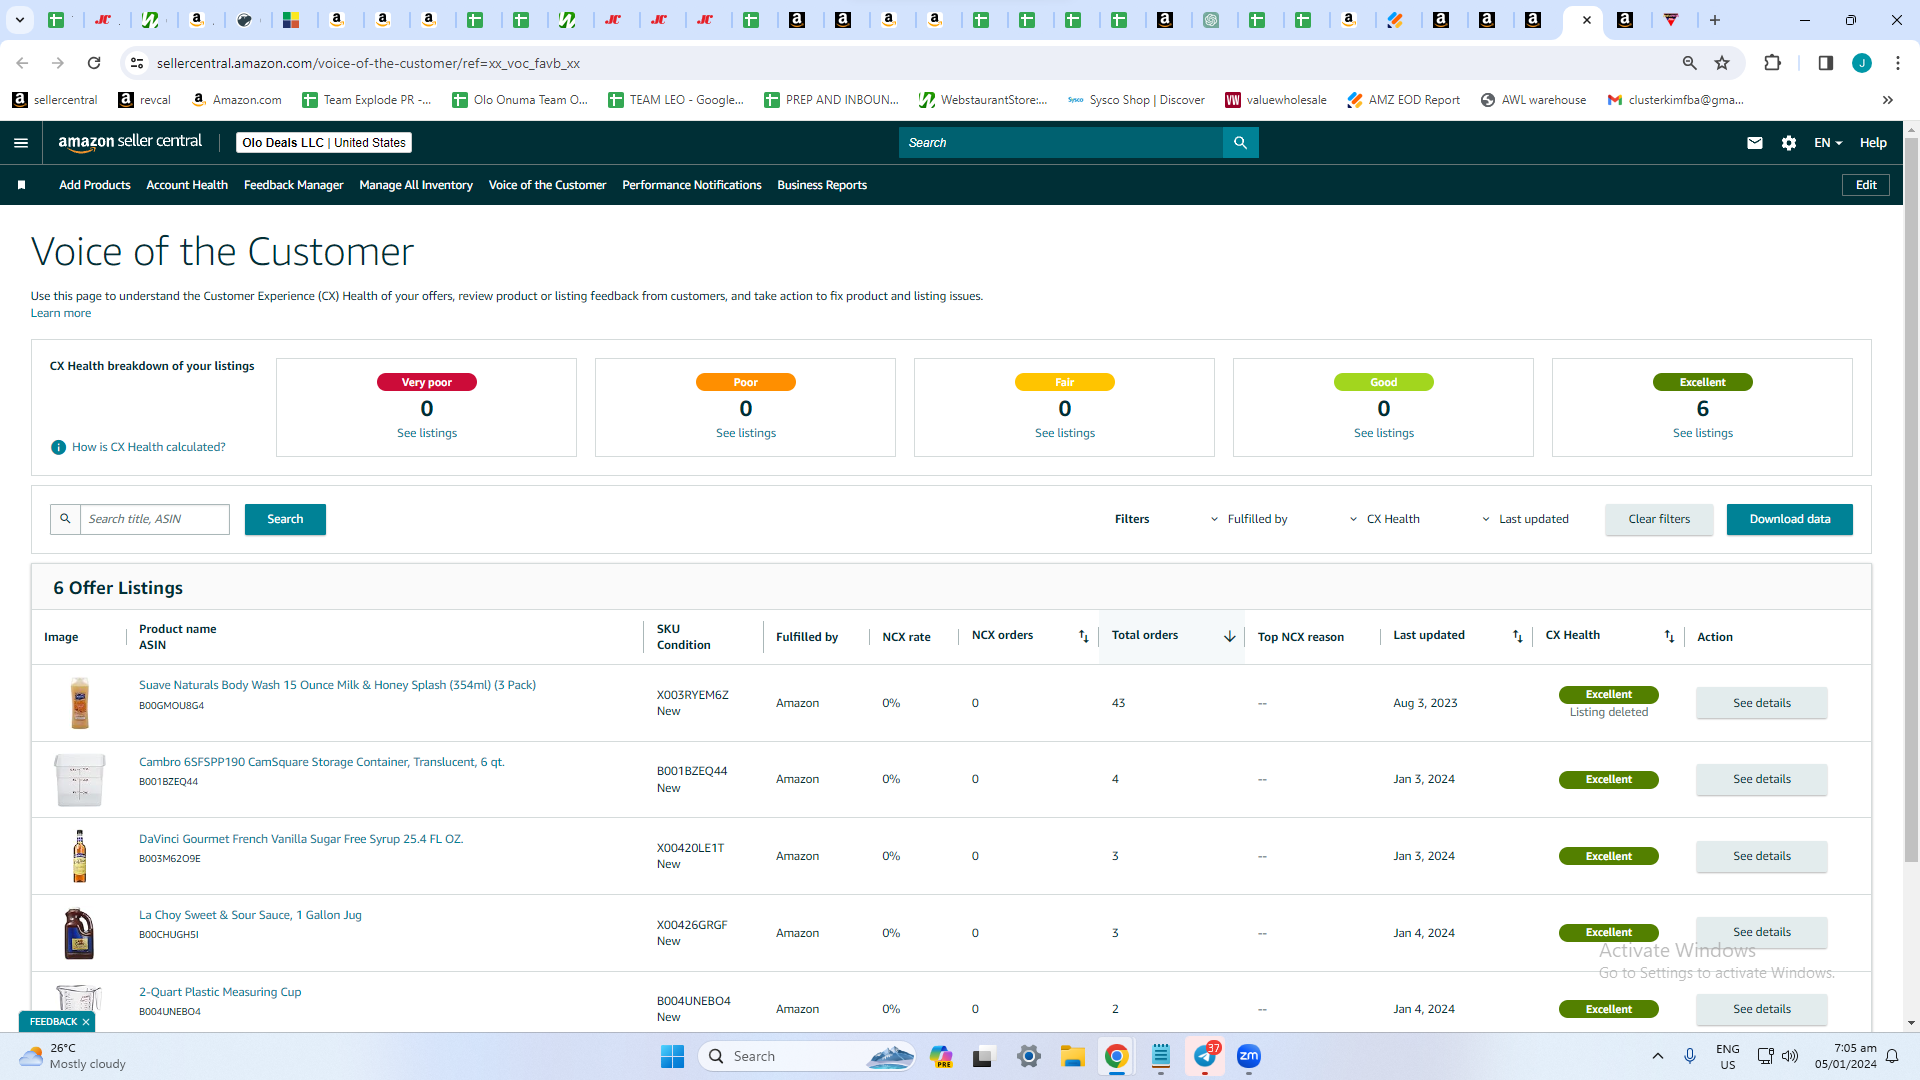Viewport: 1920px width, 1080px height.
Task: Open Telegram from the taskbar
Action: click(1205, 1056)
